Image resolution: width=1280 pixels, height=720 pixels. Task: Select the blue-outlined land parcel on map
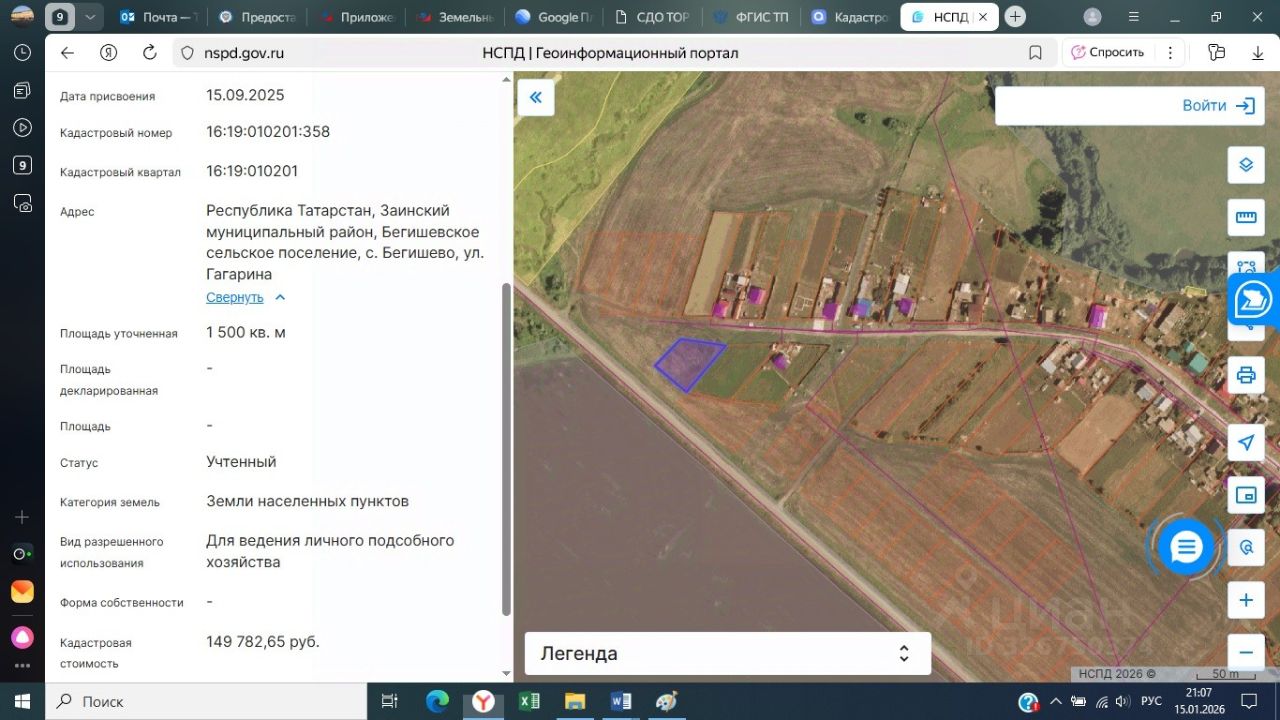tap(689, 363)
